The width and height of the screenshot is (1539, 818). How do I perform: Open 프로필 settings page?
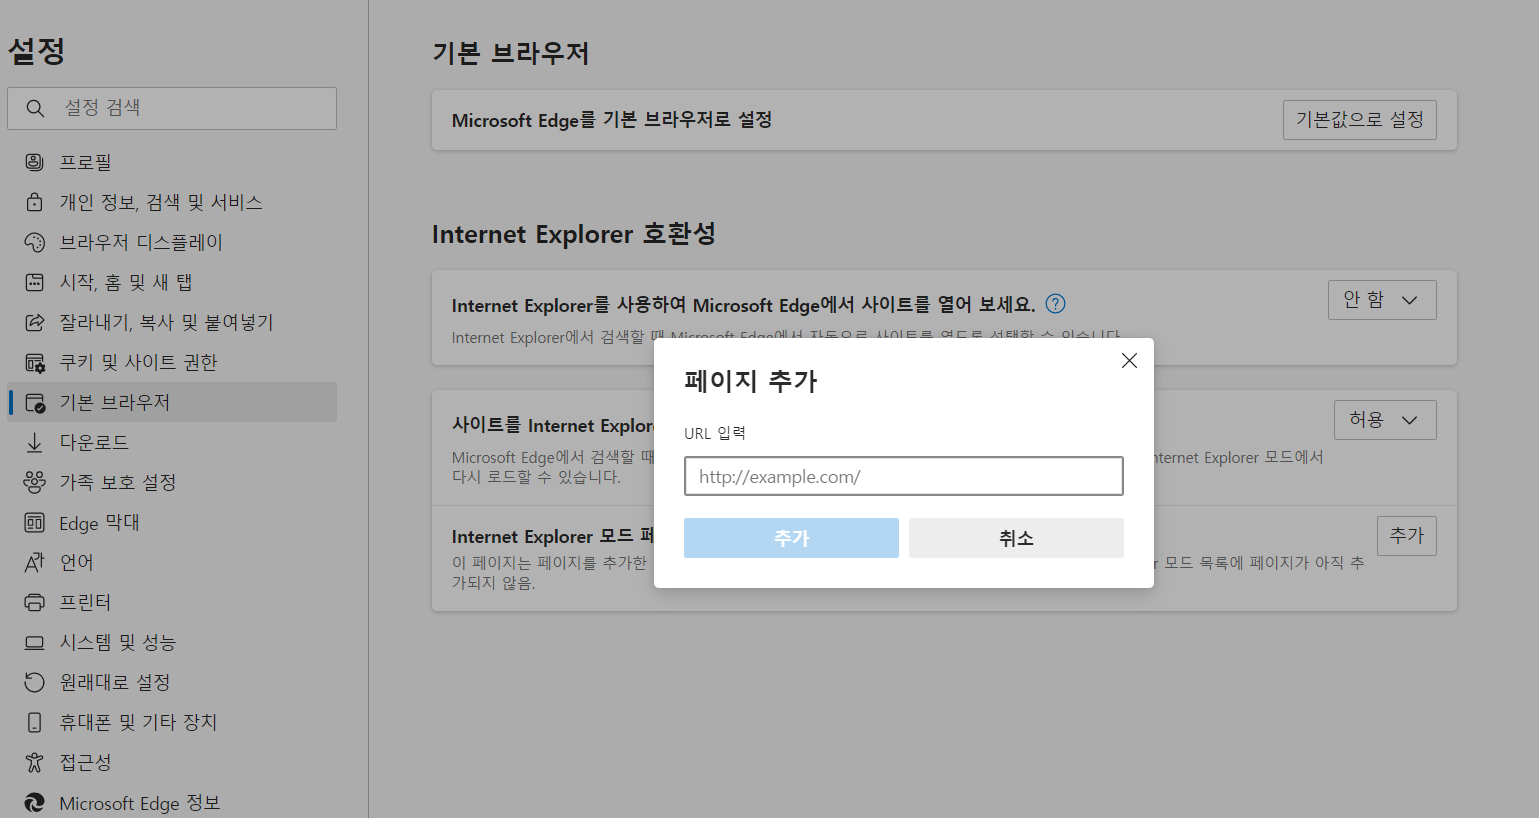point(172,162)
